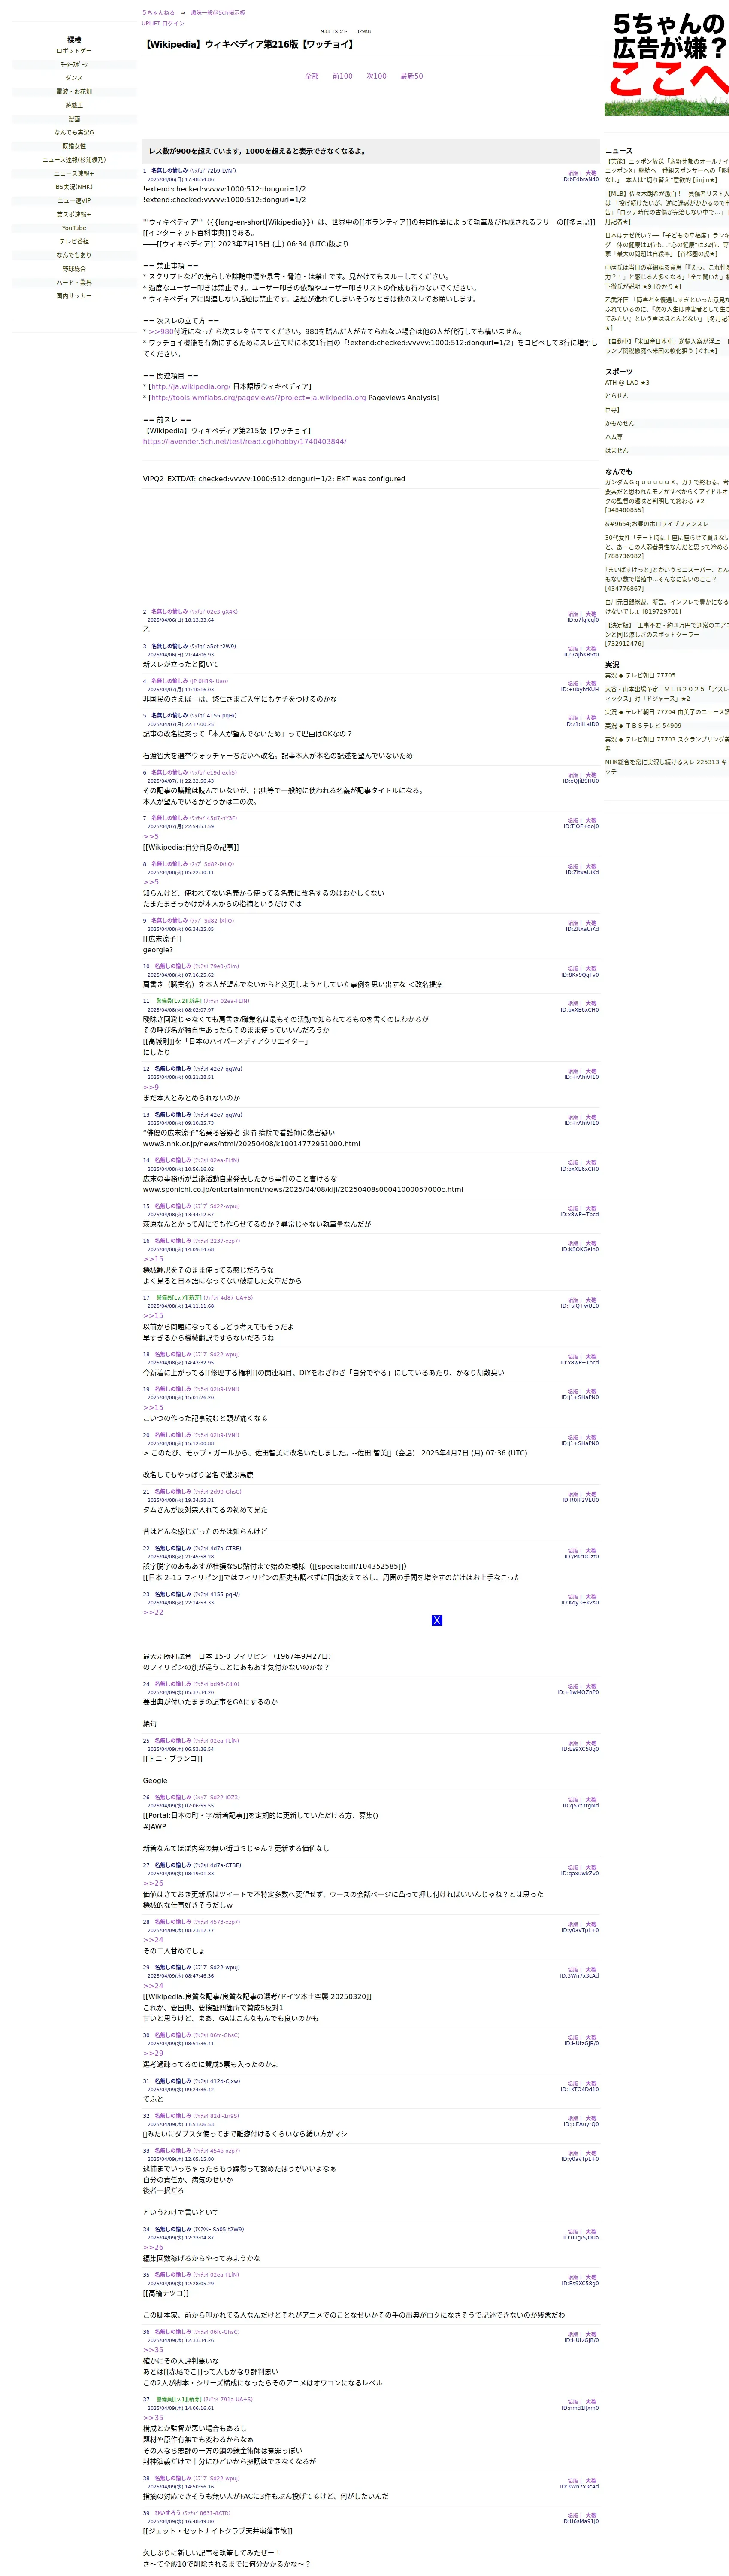This screenshot has height=2576, width=729.
Task: Open なんでも実況G board in sidebar
Action: pyautogui.click(x=74, y=132)
